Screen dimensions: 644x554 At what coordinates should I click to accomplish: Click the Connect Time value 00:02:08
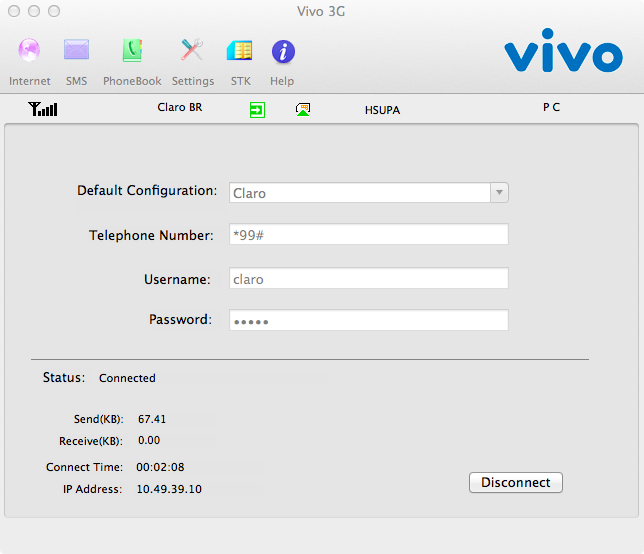[x=160, y=467]
